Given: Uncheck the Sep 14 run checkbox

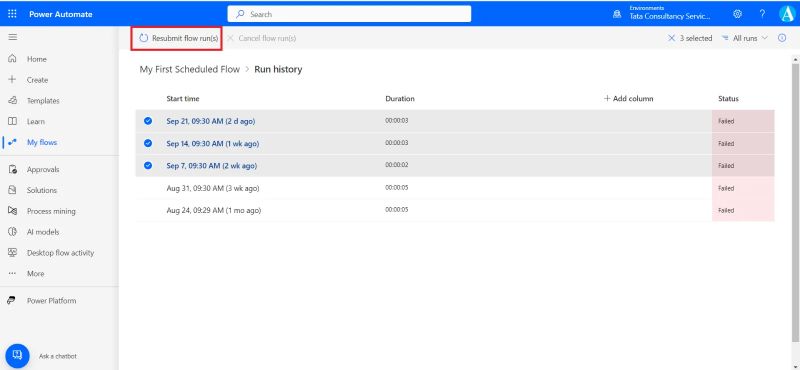Looking at the screenshot, I should click(x=148, y=143).
